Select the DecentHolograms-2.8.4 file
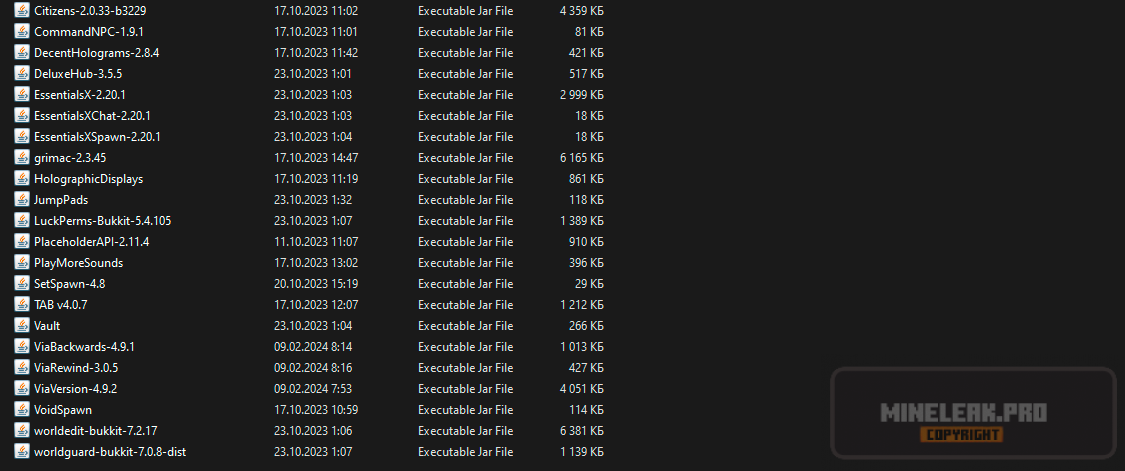1125x471 pixels. pyautogui.click(x=96, y=52)
